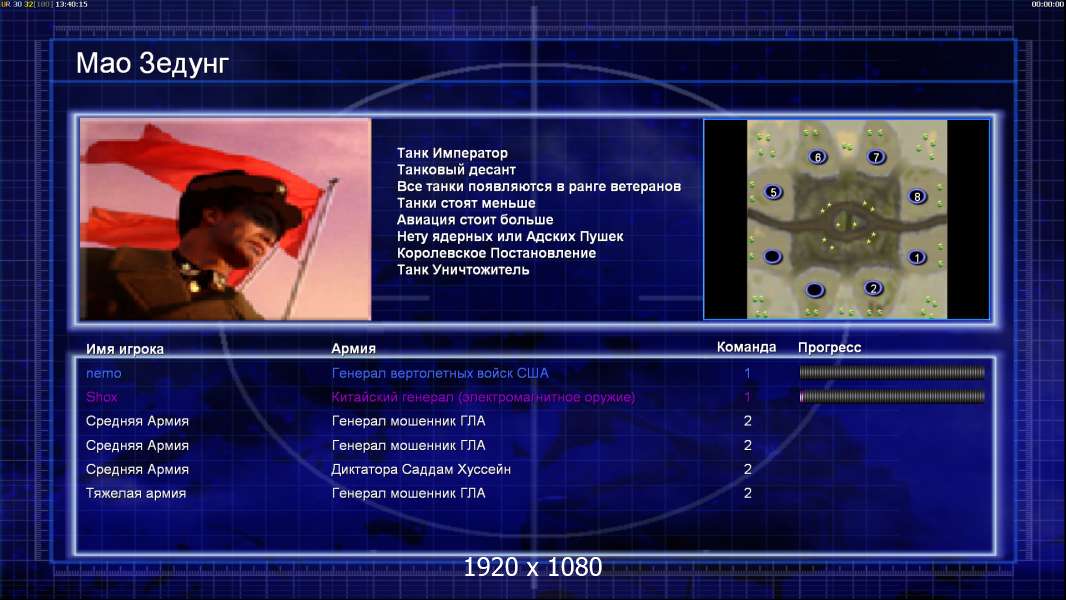The width and height of the screenshot is (1066, 600).
Task: Select start position 2 on the minimap
Action: pos(874,288)
